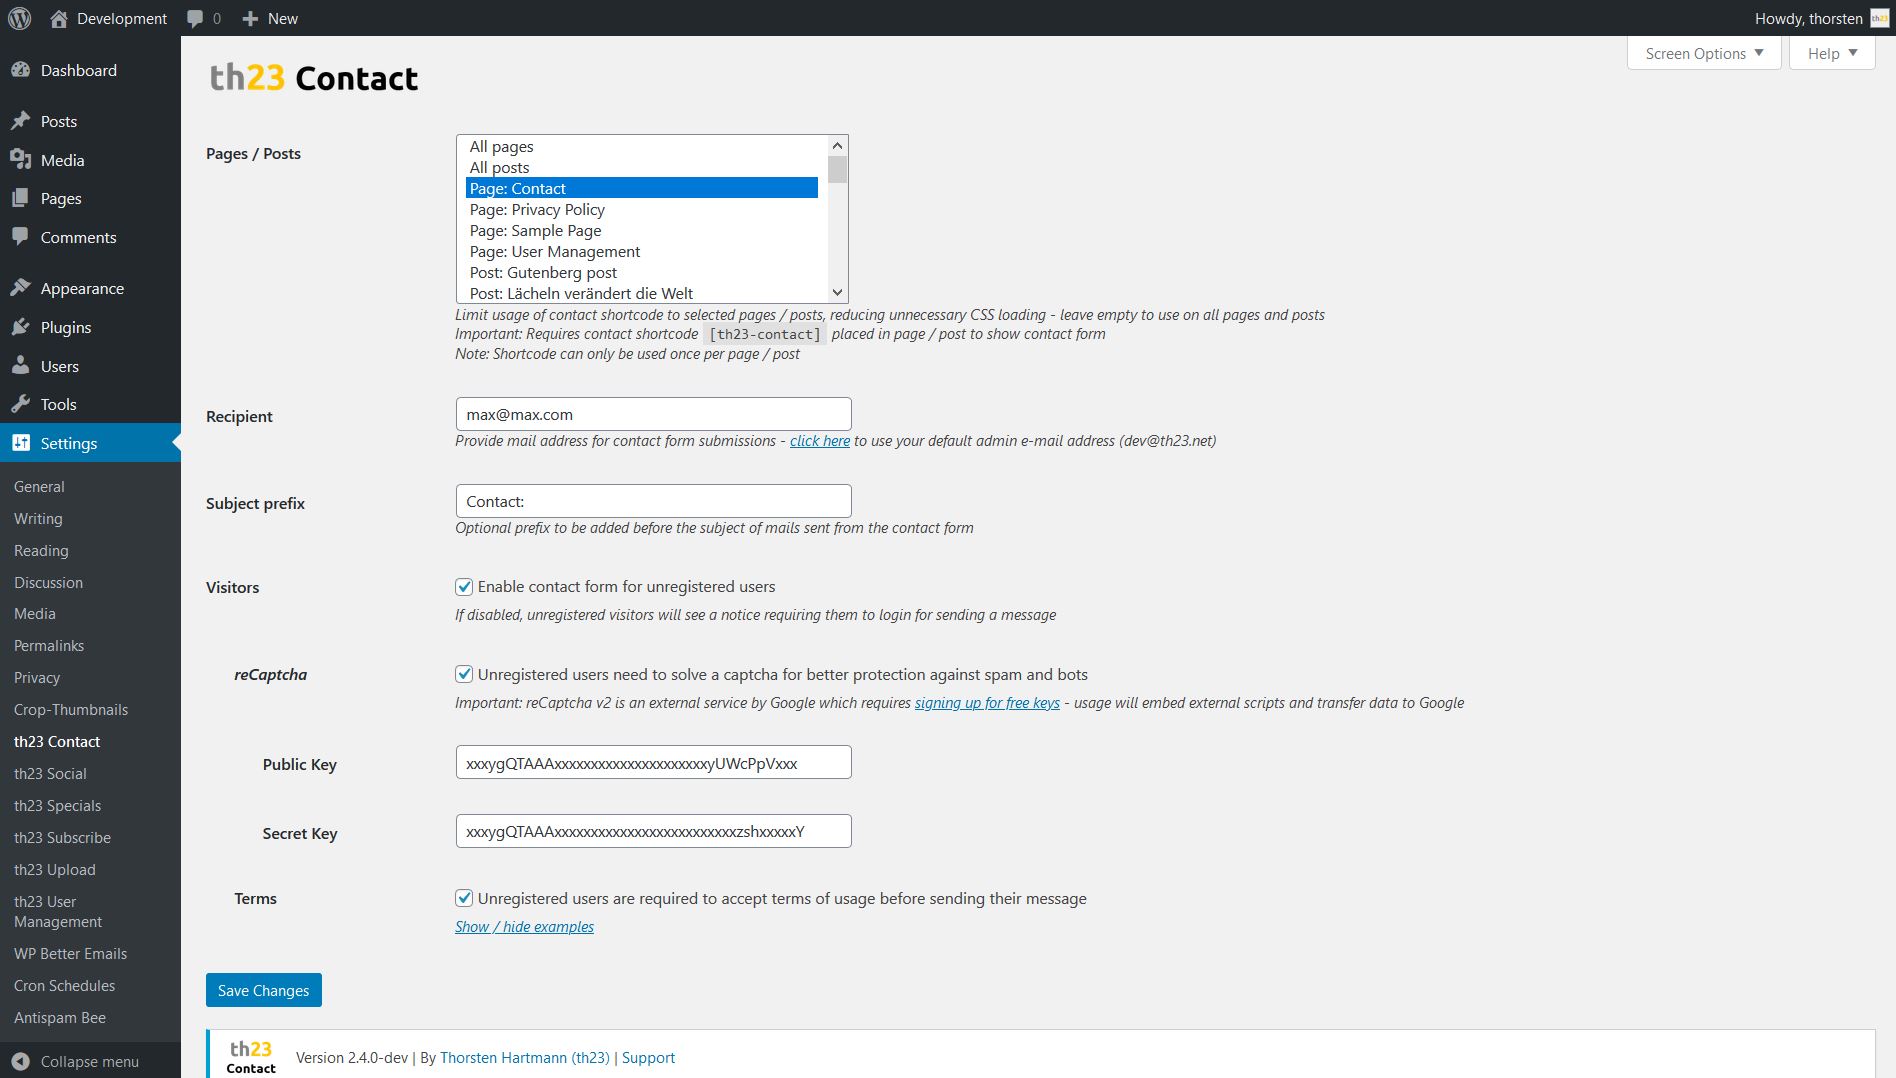Select All posts in the list
The width and height of the screenshot is (1896, 1078).
coord(642,167)
